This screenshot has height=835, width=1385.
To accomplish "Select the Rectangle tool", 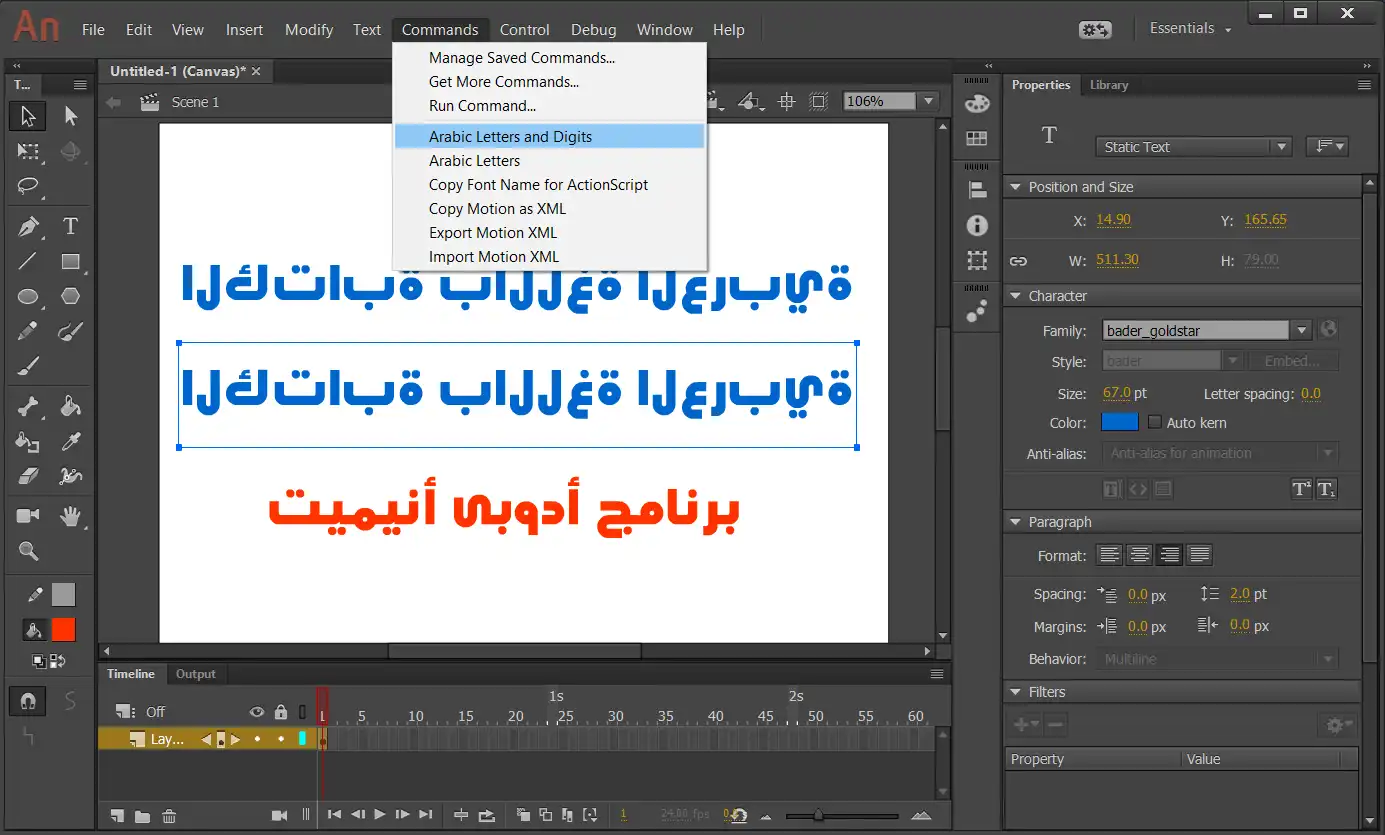I will 70,261.
